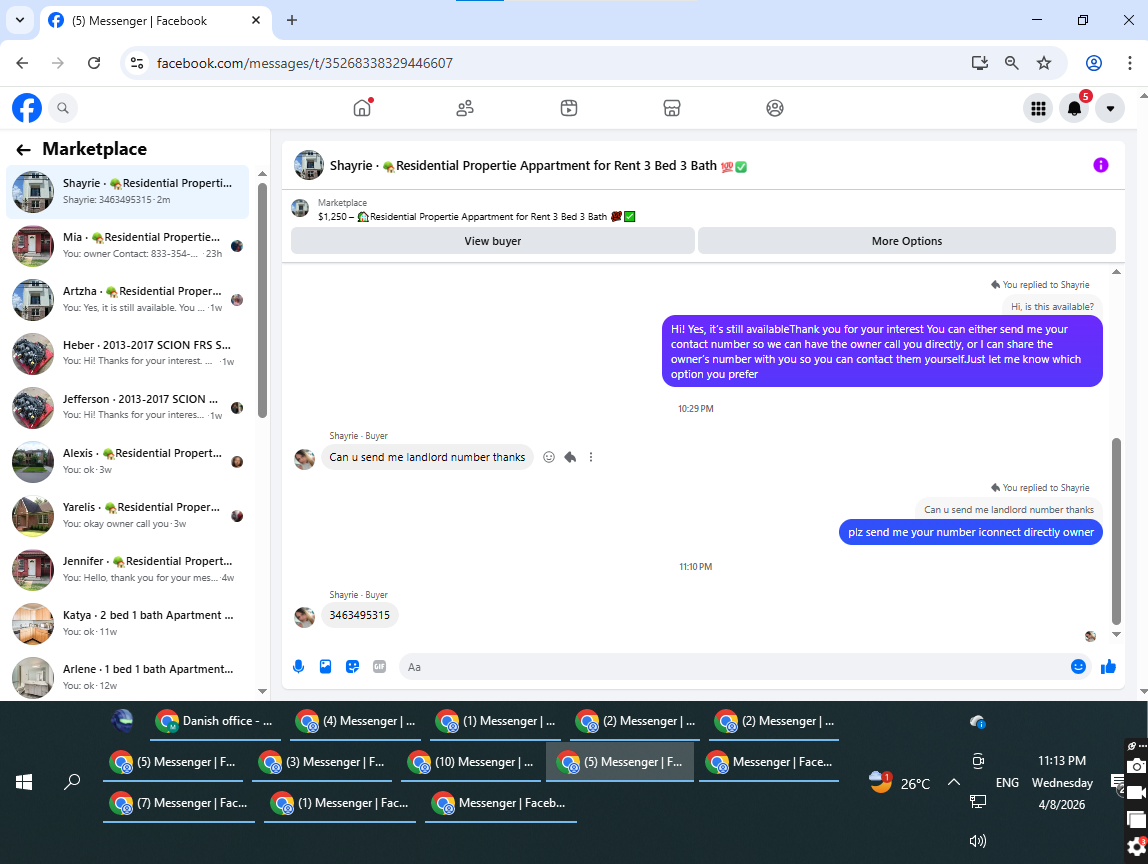This screenshot has height=864, width=1148.
Task: Open a new browser tab
Action: click(291, 20)
